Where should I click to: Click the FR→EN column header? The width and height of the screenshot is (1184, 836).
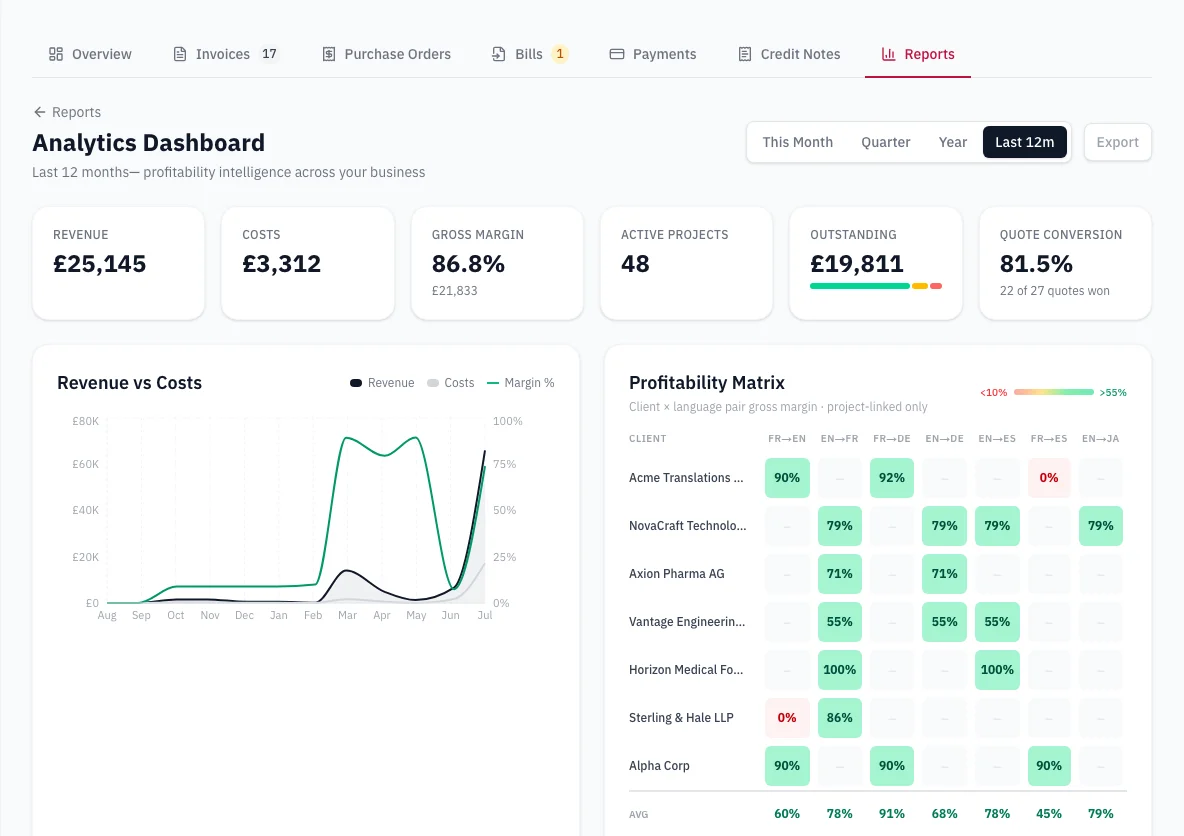coord(787,439)
